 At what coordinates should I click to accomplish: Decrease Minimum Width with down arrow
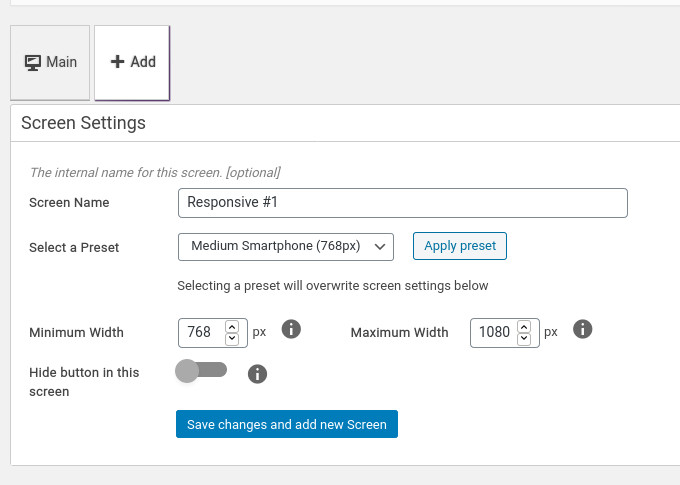pos(232,338)
